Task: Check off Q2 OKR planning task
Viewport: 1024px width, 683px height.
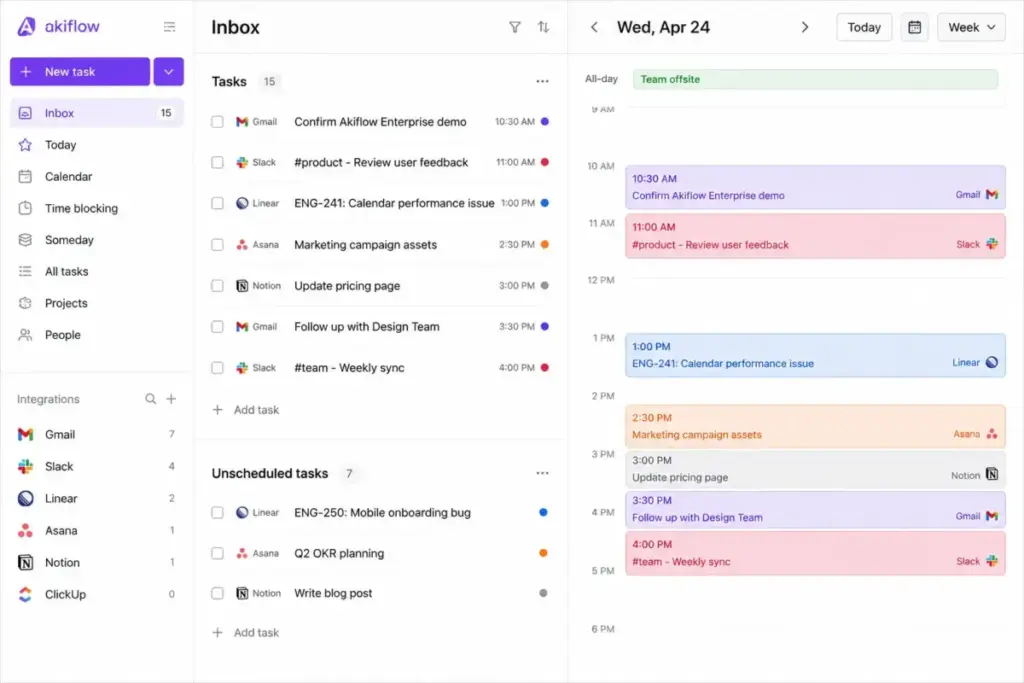Action: [217, 554]
